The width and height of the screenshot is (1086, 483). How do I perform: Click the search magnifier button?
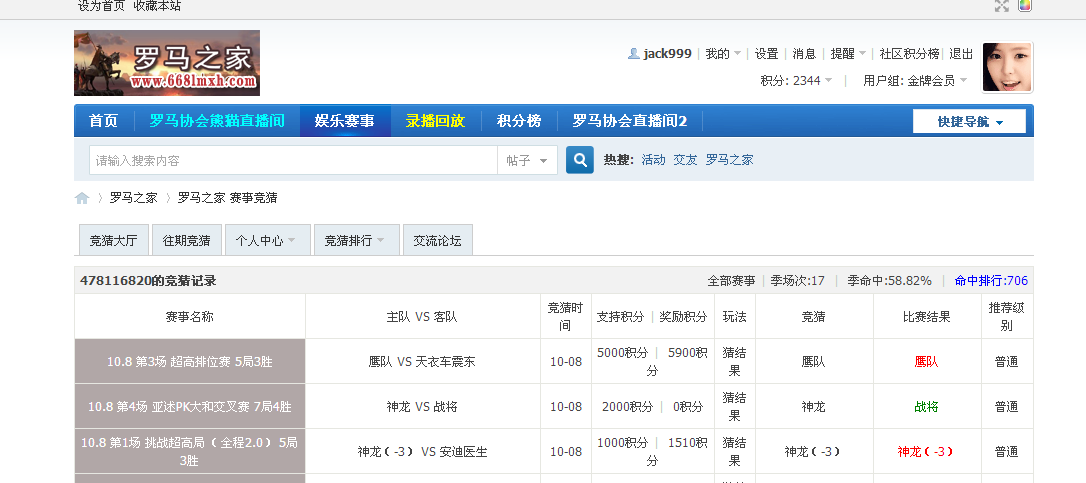click(x=580, y=160)
